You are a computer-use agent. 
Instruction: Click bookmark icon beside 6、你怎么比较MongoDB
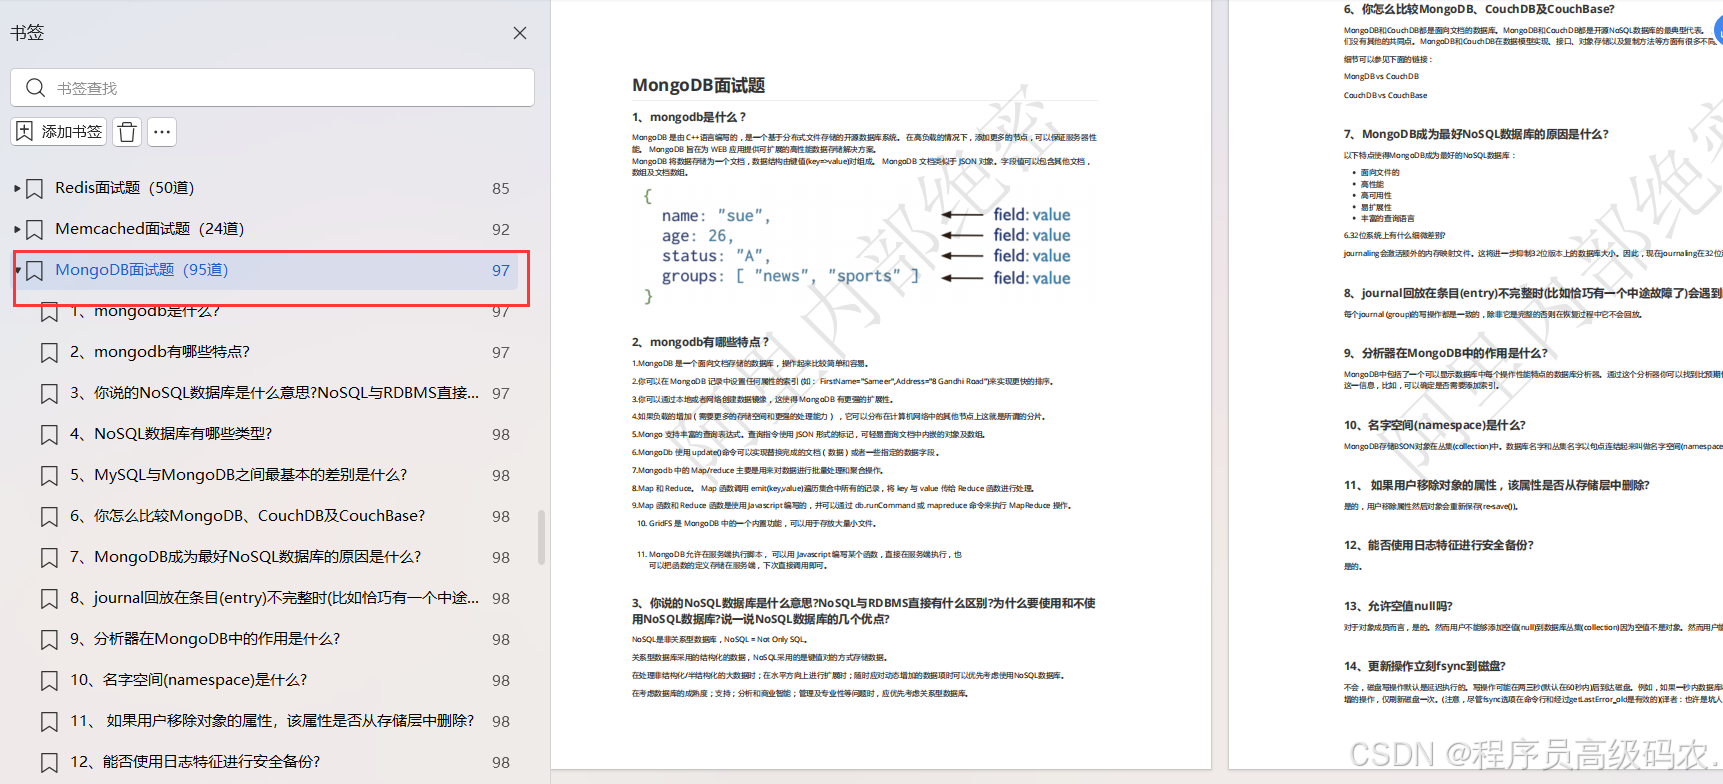pyautogui.click(x=49, y=516)
